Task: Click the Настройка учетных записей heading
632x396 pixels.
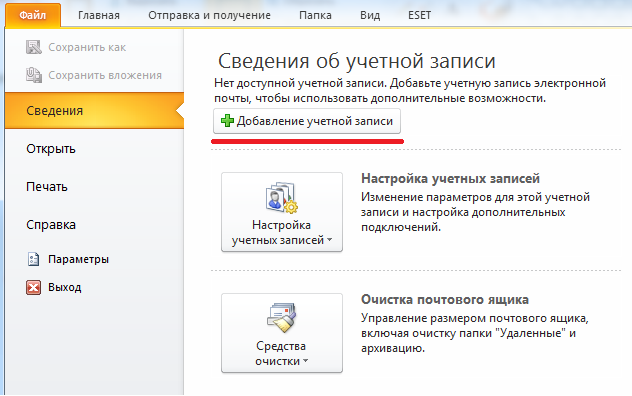Action: coord(450,178)
